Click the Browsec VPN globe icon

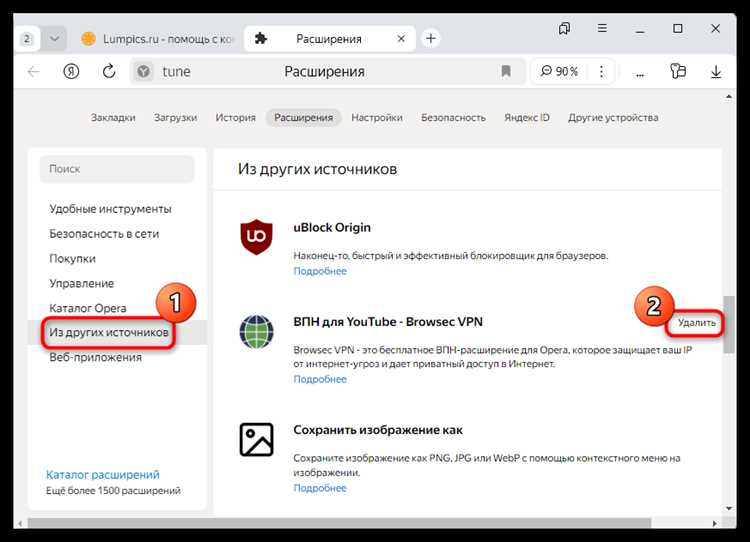[256, 332]
